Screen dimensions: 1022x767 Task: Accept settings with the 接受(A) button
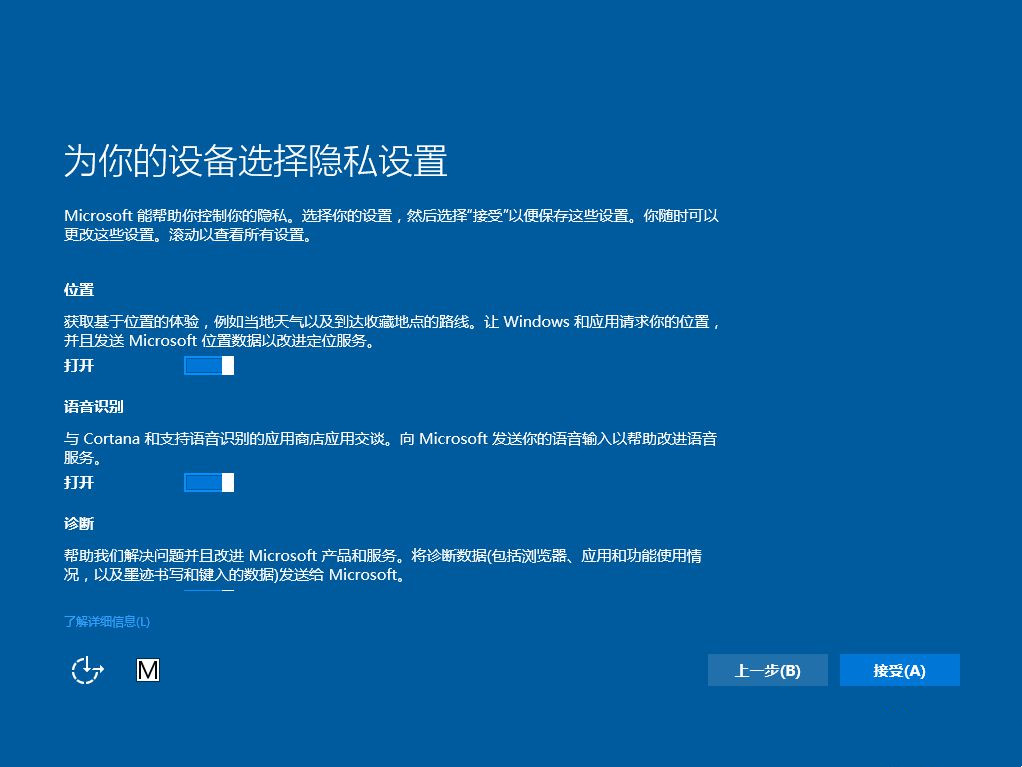point(899,670)
